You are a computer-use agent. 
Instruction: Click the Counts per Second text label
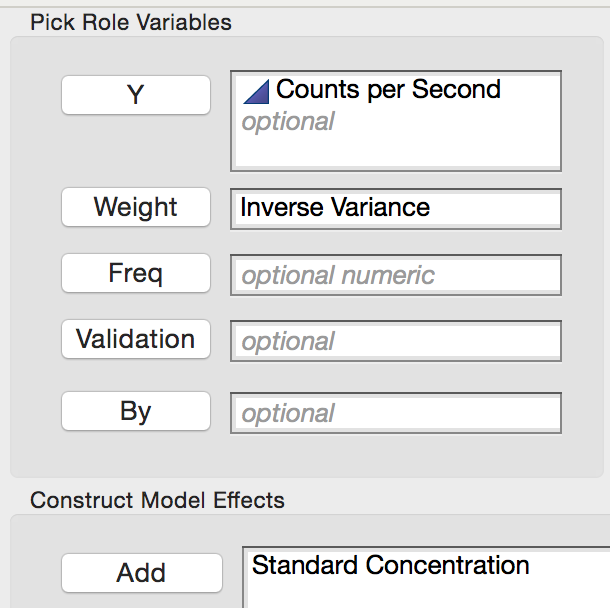[388, 90]
